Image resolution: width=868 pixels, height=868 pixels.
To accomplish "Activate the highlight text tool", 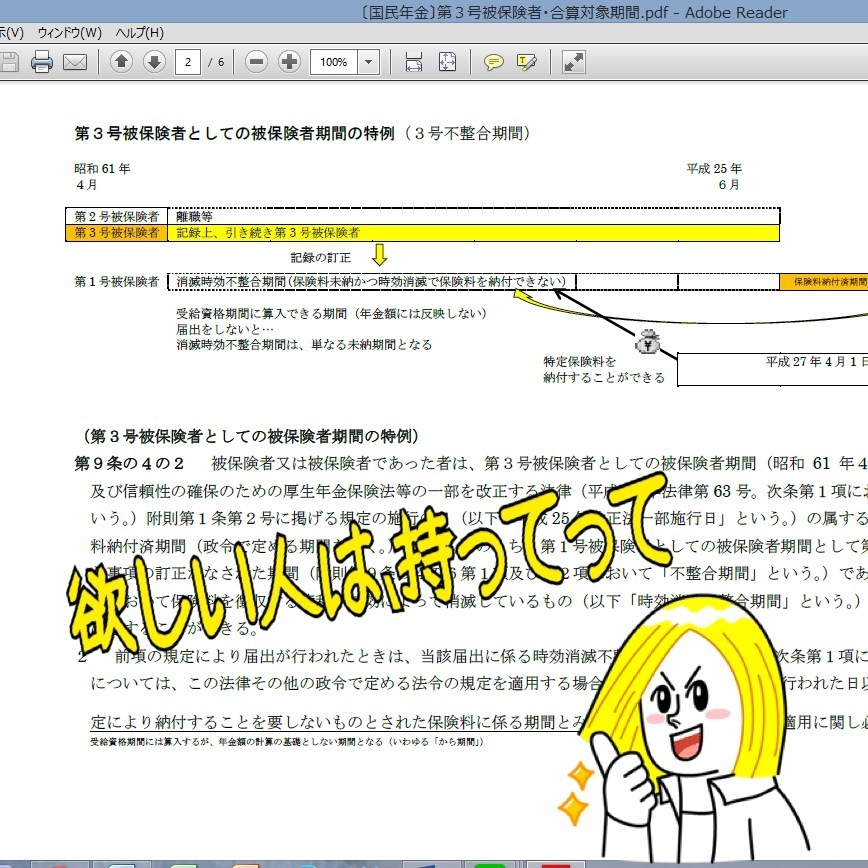I will click(x=526, y=61).
